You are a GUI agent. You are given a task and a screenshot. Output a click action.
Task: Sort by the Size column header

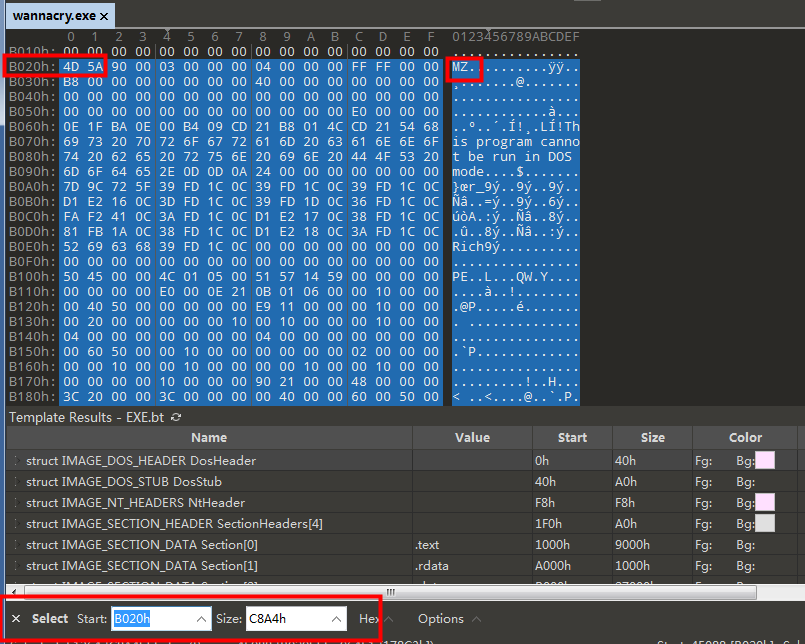tap(653, 438)
